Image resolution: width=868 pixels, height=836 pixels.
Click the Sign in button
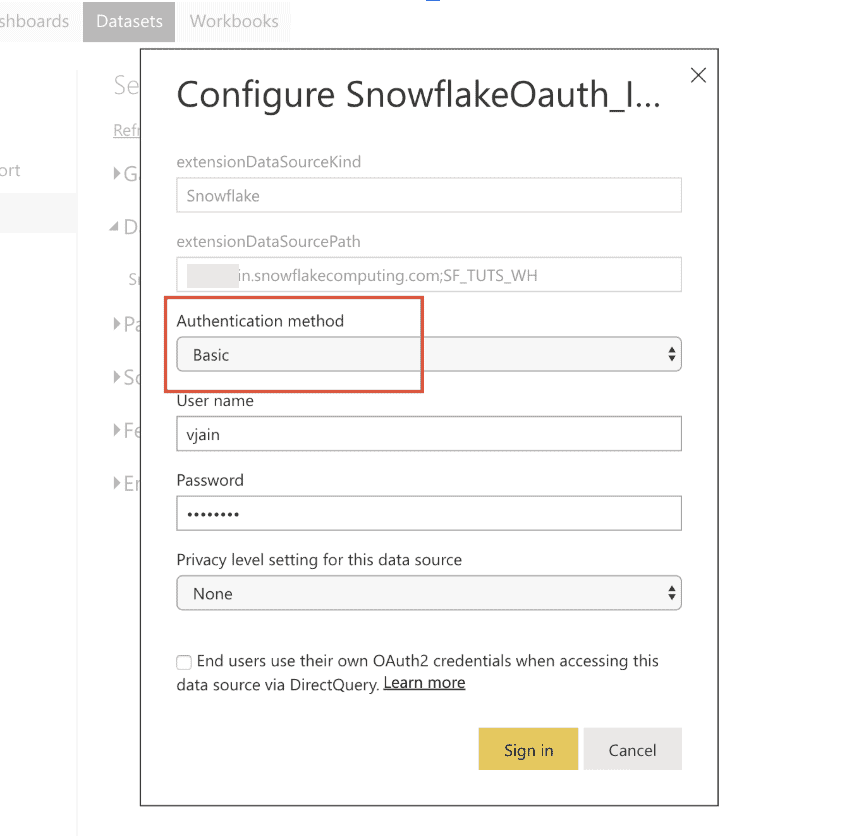click(528, 750)
